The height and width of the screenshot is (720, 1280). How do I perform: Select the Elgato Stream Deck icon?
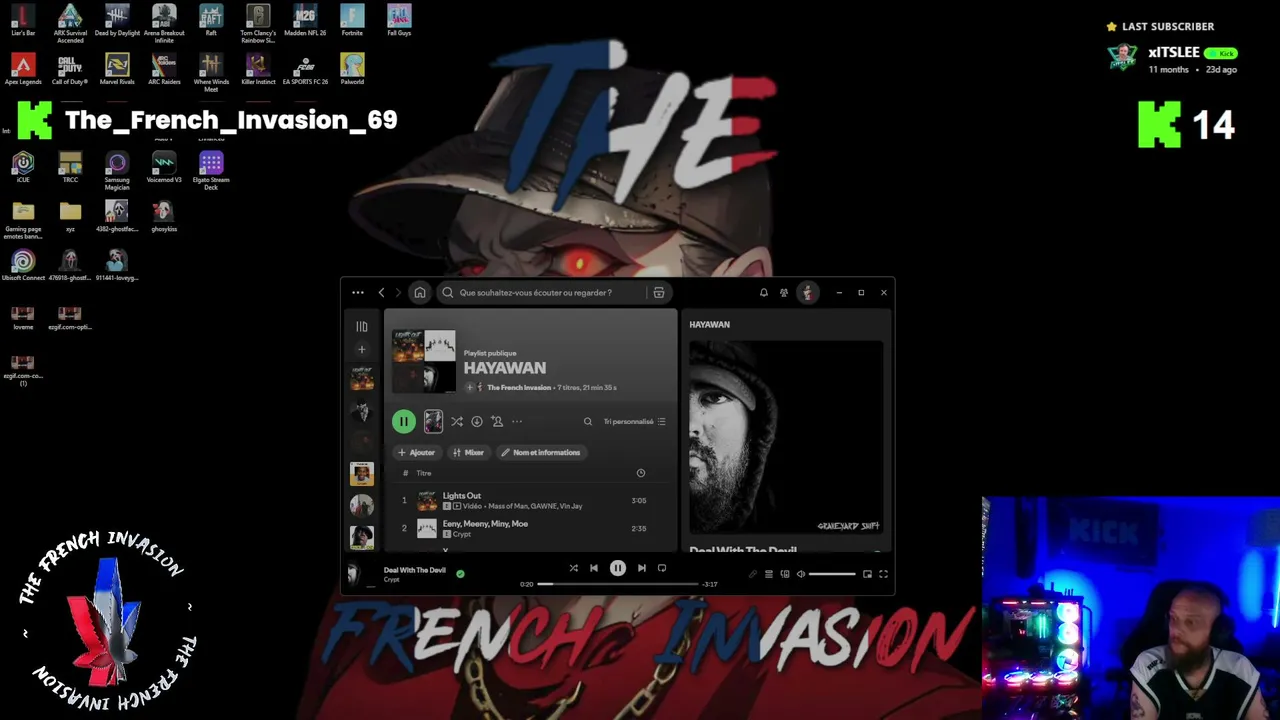(x=211, y=170)
